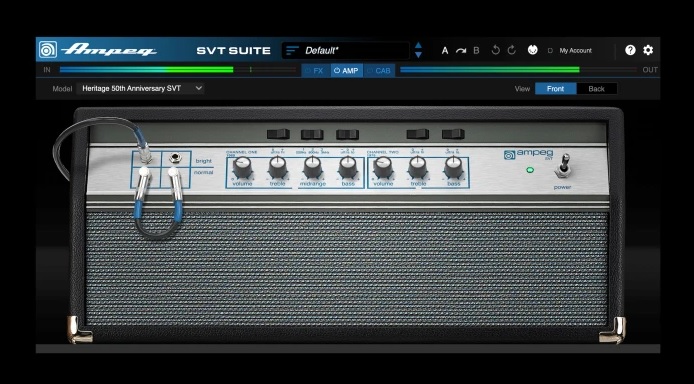The image size is (694, 384).
Task: Select the Front view
Action: click(555, 88)
